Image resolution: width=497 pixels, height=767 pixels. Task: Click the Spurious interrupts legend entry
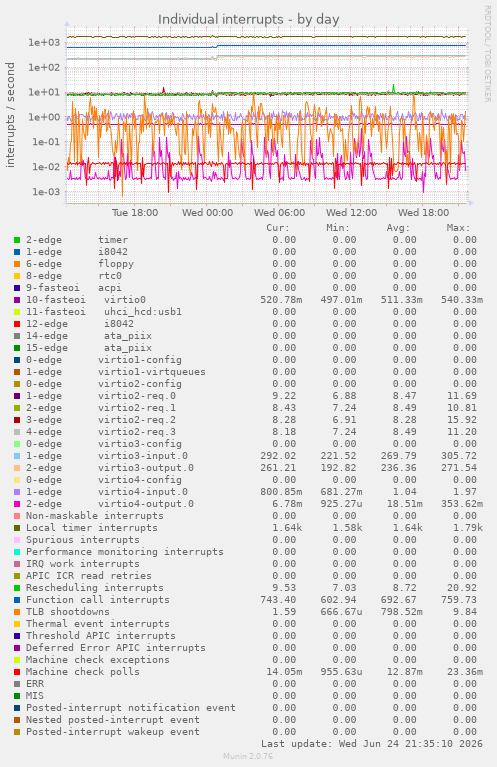(83, 540)
